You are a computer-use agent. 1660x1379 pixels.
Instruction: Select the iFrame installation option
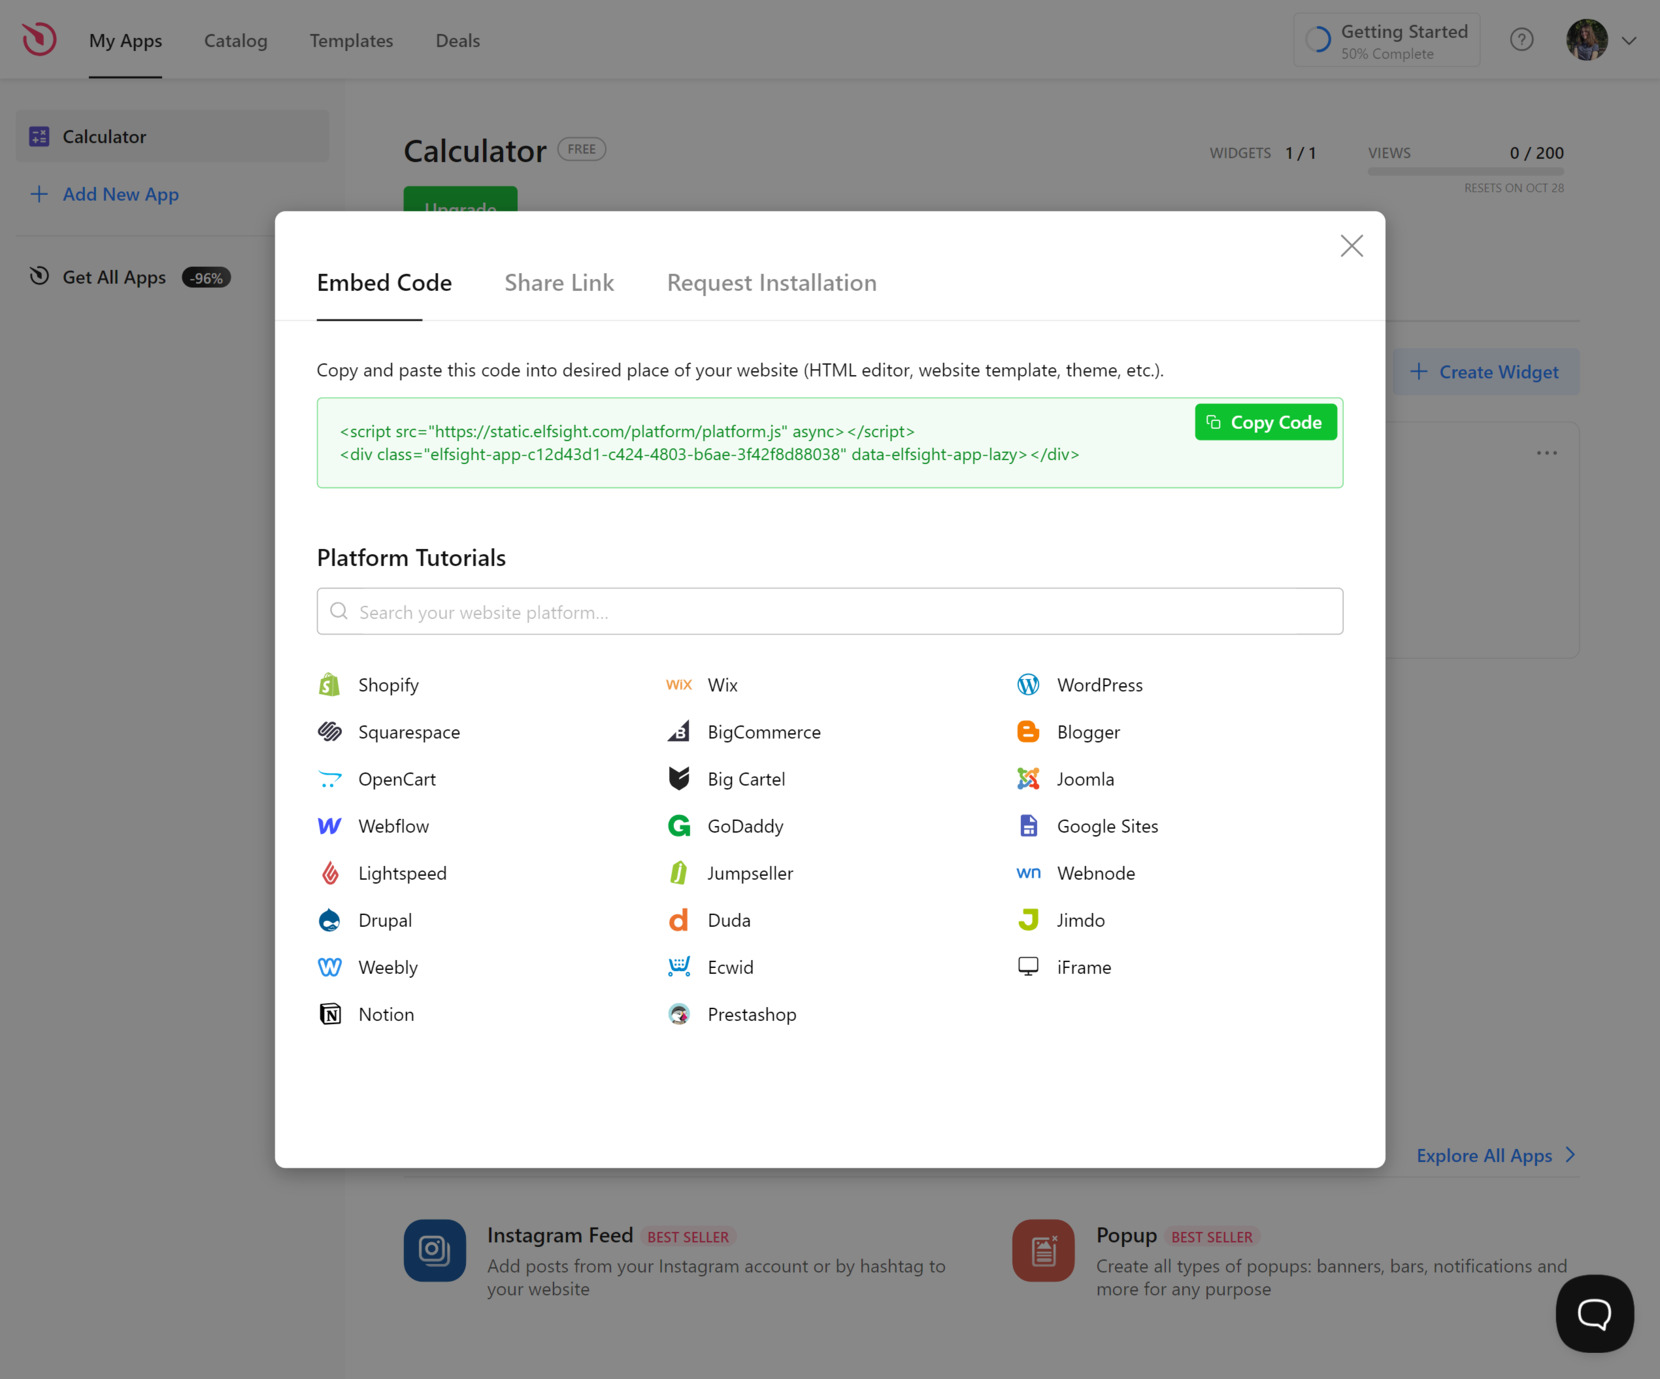pyautogui.click(x=1083, y=967)
